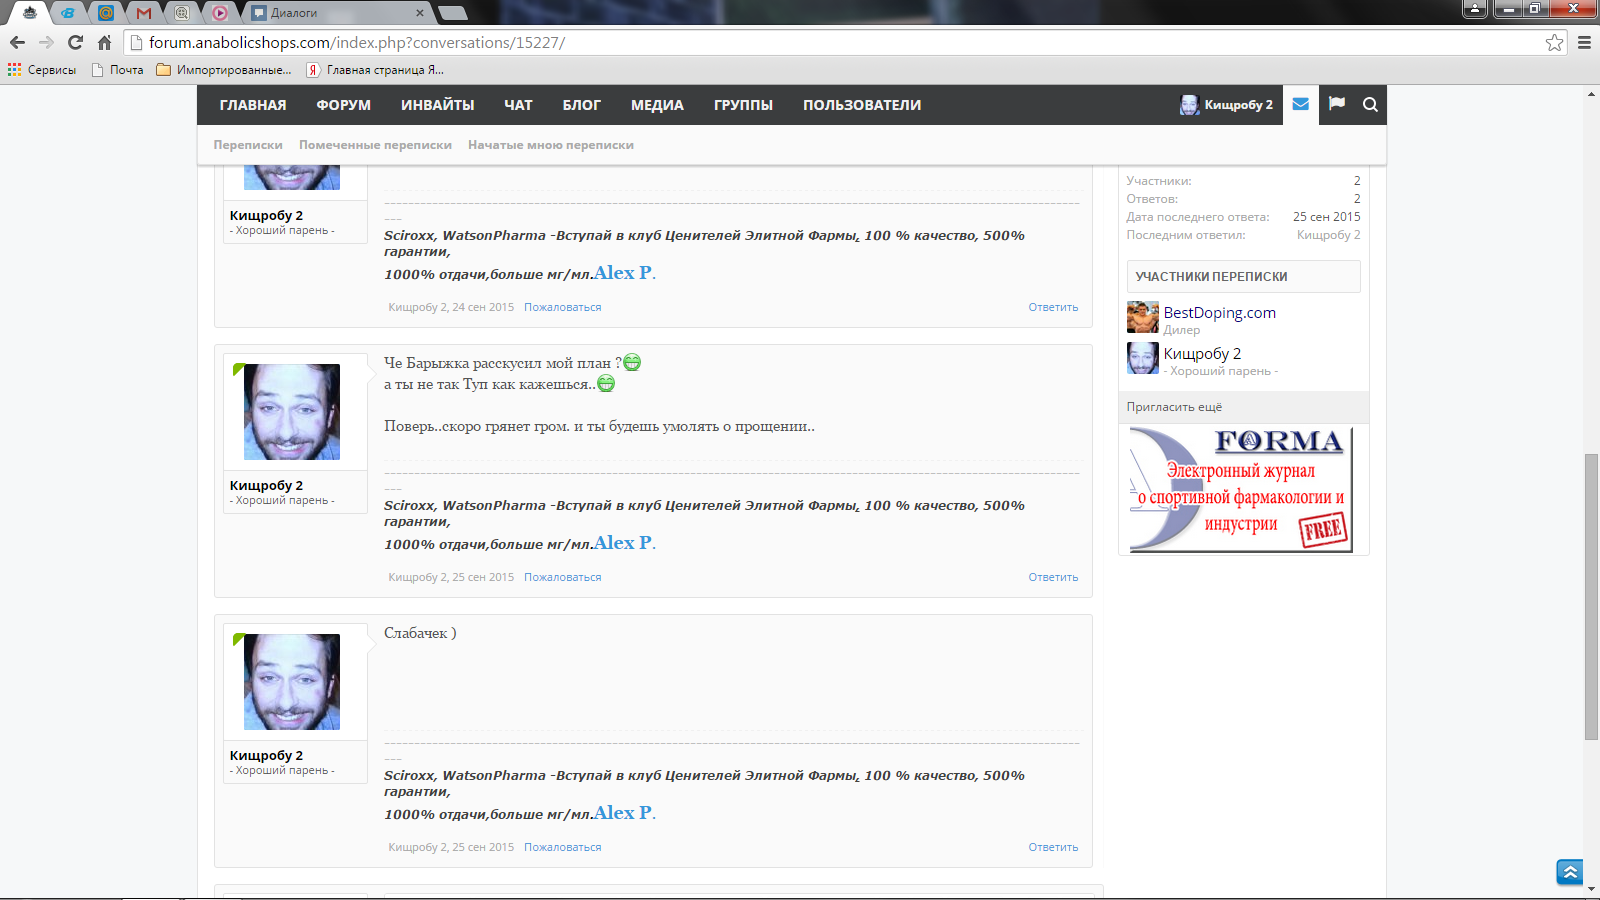Click the FORMA journal banner
This screenshot has width=1600, height=900.
[x=1241, y=489]
